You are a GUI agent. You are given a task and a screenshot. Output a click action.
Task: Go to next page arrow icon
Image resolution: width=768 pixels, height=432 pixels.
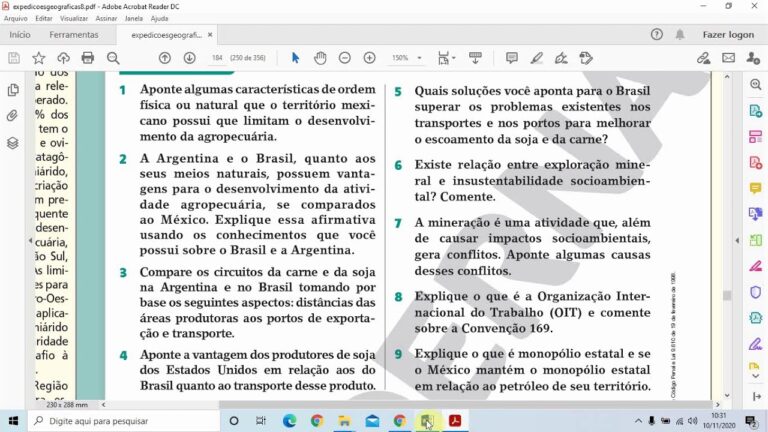(190, 58)
